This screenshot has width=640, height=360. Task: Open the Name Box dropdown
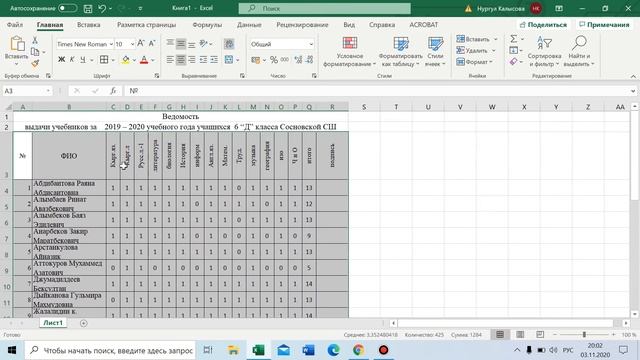48,91
